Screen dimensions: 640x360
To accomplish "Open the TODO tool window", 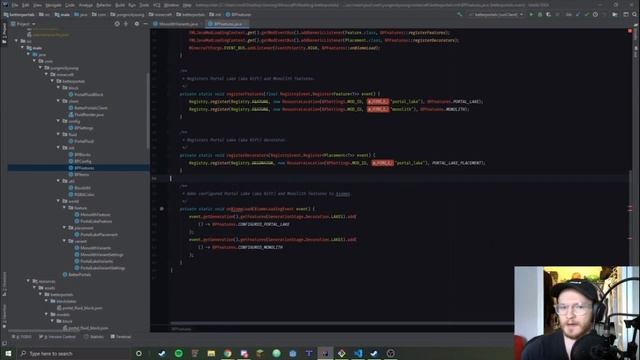I will point(22,337).
